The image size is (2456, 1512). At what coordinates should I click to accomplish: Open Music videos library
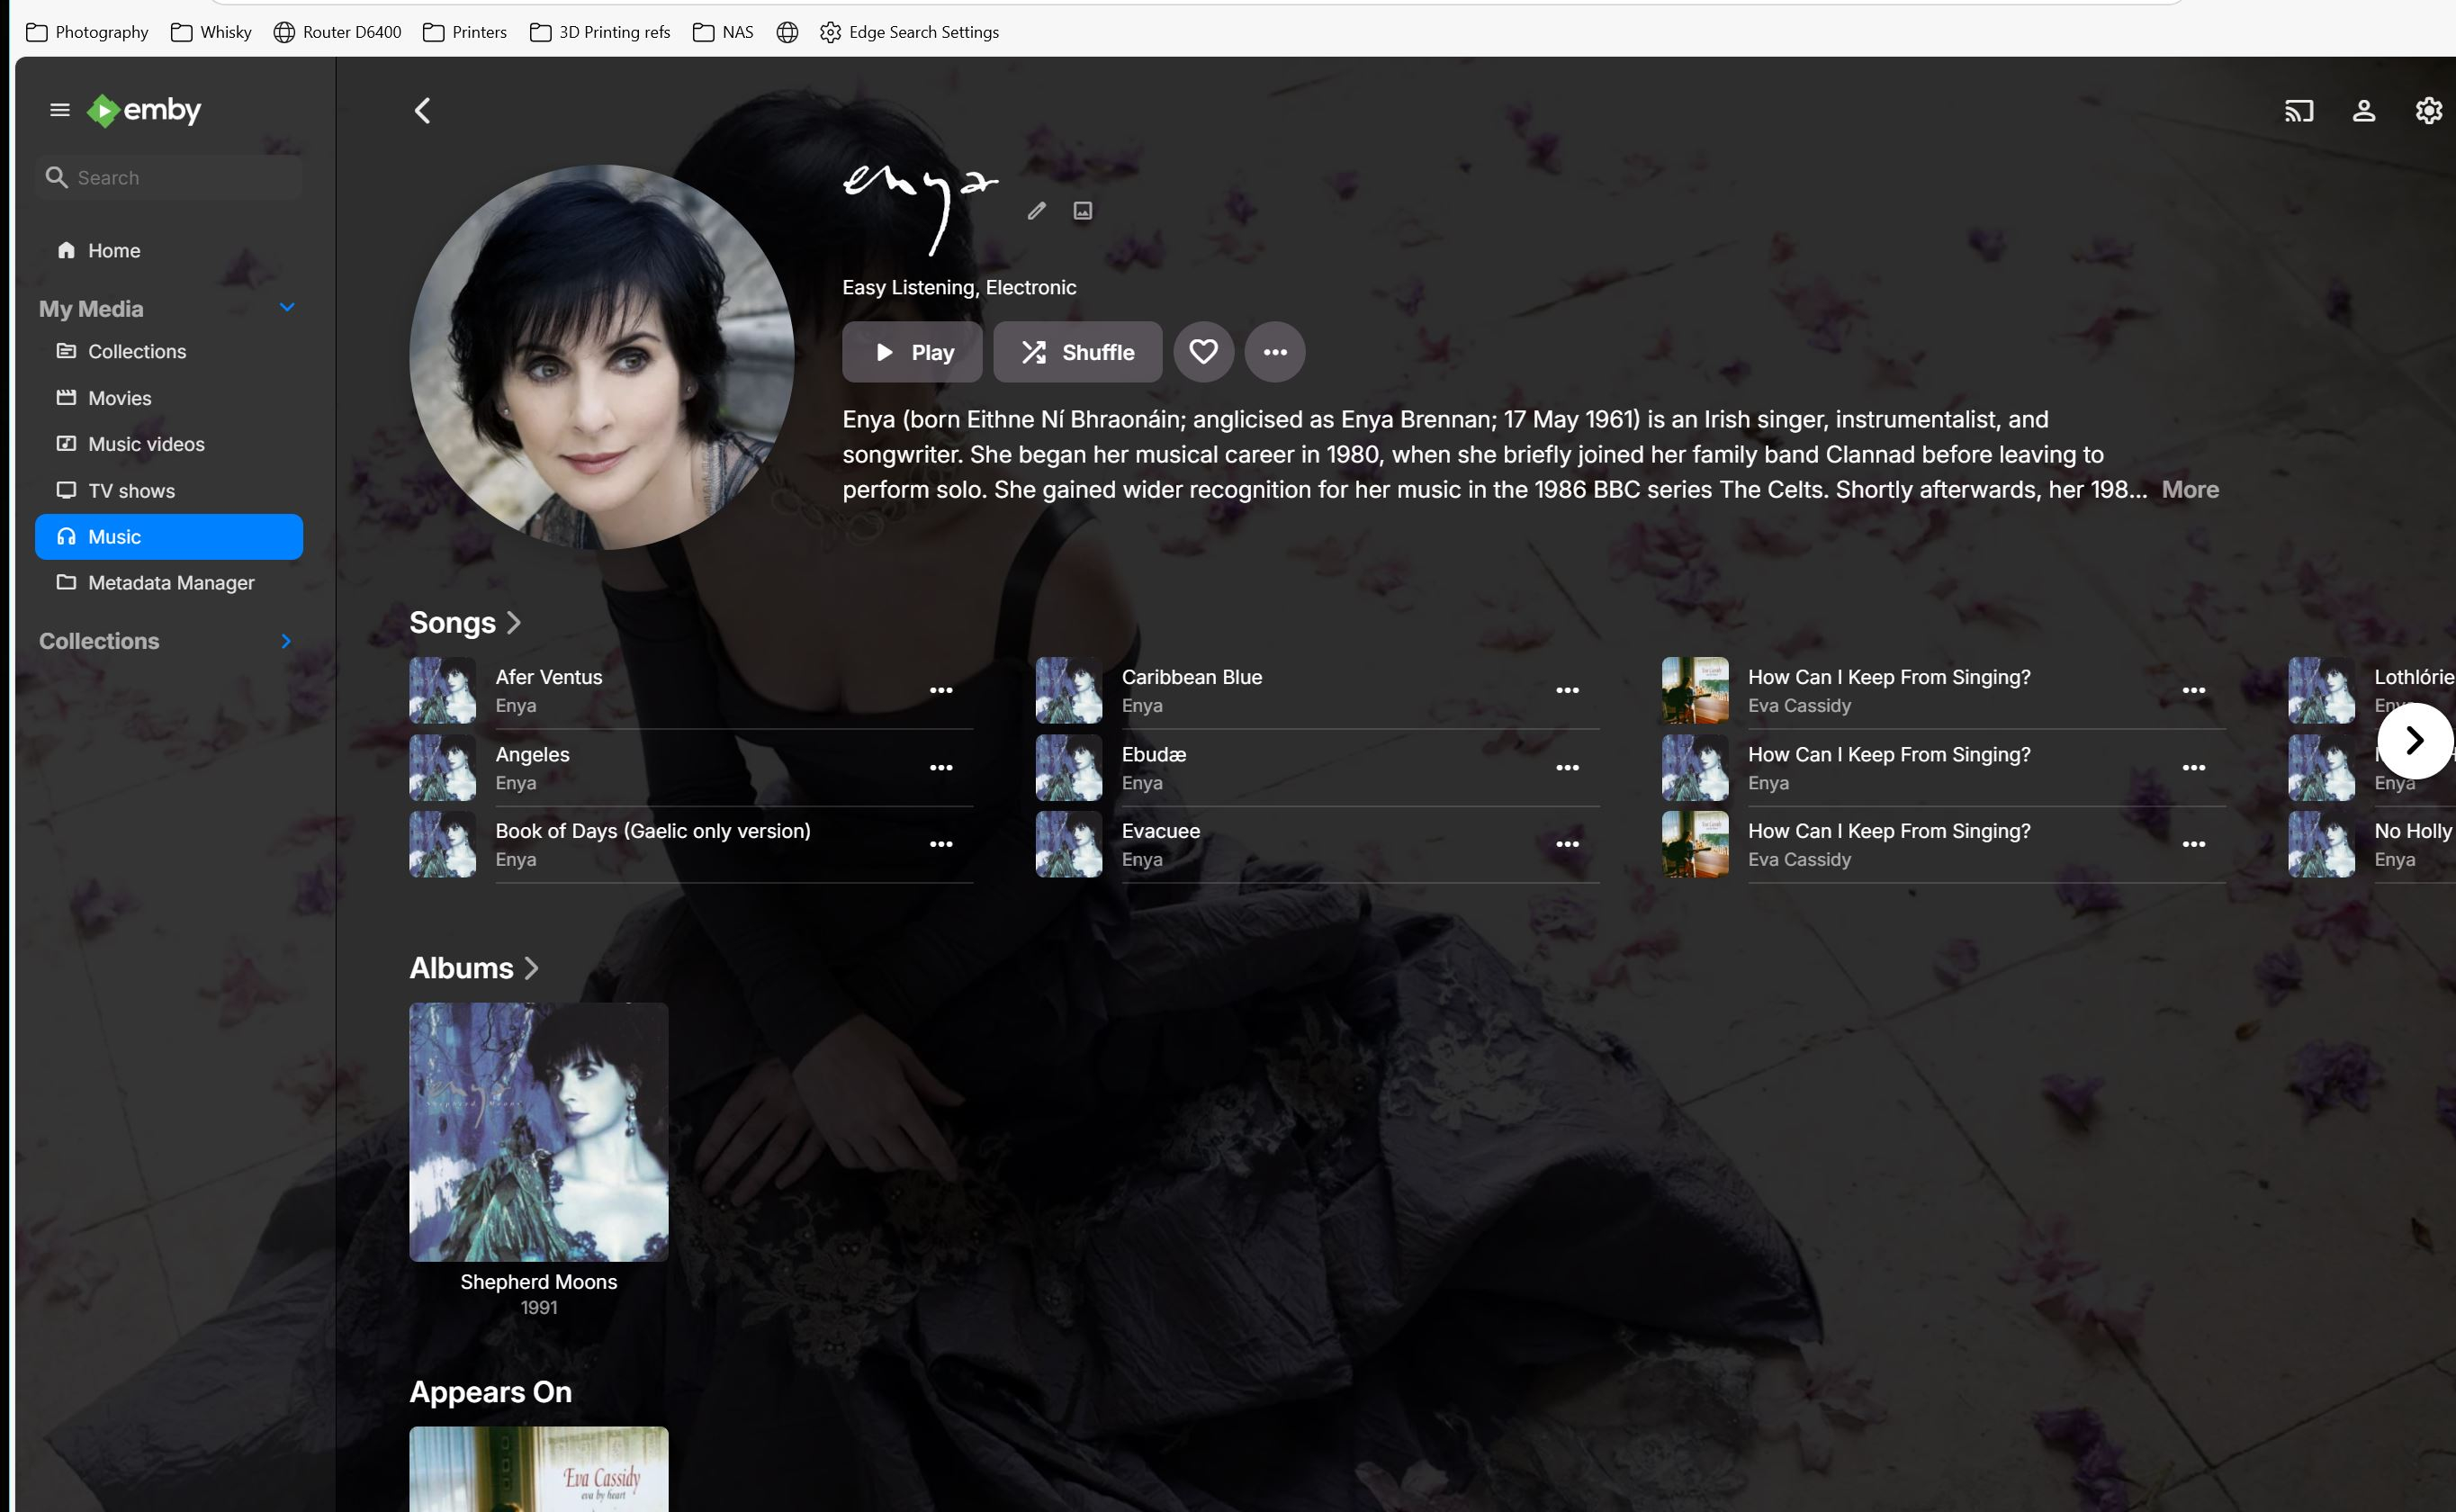(x=169, y=444)
